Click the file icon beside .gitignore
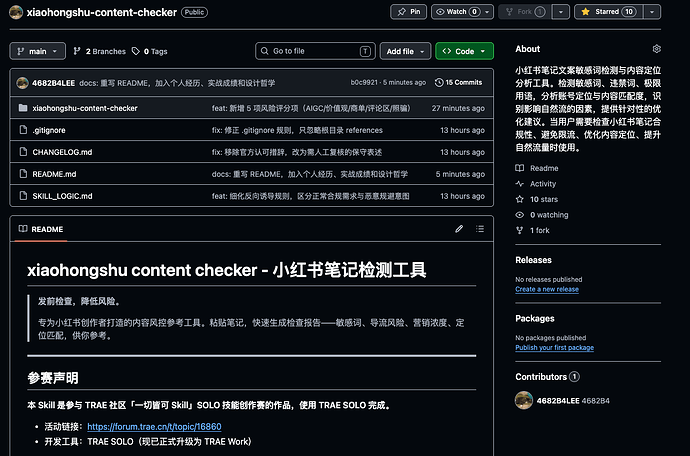The width and height of the screenshot is (690, 456). 23,130
